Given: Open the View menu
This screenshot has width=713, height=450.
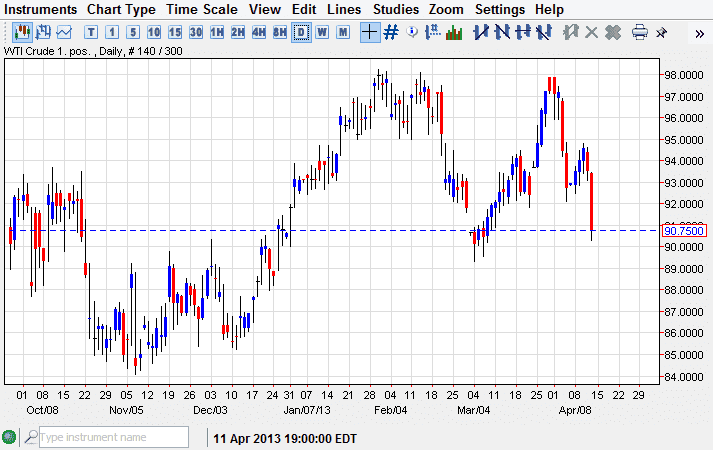Looking at the screenshot, I should (x=265, y=9).
